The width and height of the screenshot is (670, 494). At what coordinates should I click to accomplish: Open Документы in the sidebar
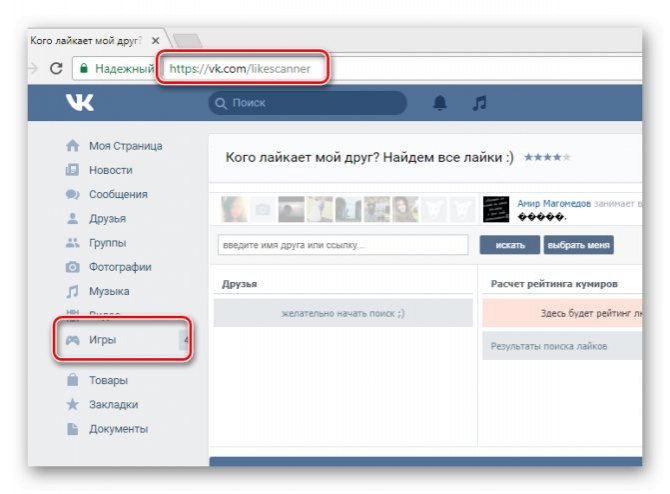(118, 429)
